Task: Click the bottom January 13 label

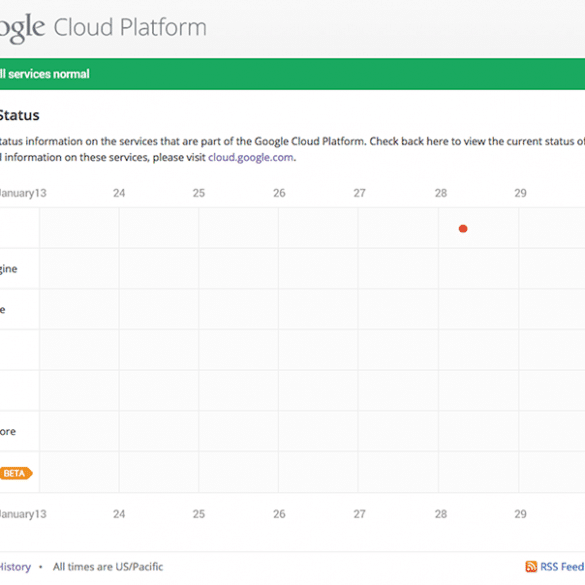Action: [23, 514]
